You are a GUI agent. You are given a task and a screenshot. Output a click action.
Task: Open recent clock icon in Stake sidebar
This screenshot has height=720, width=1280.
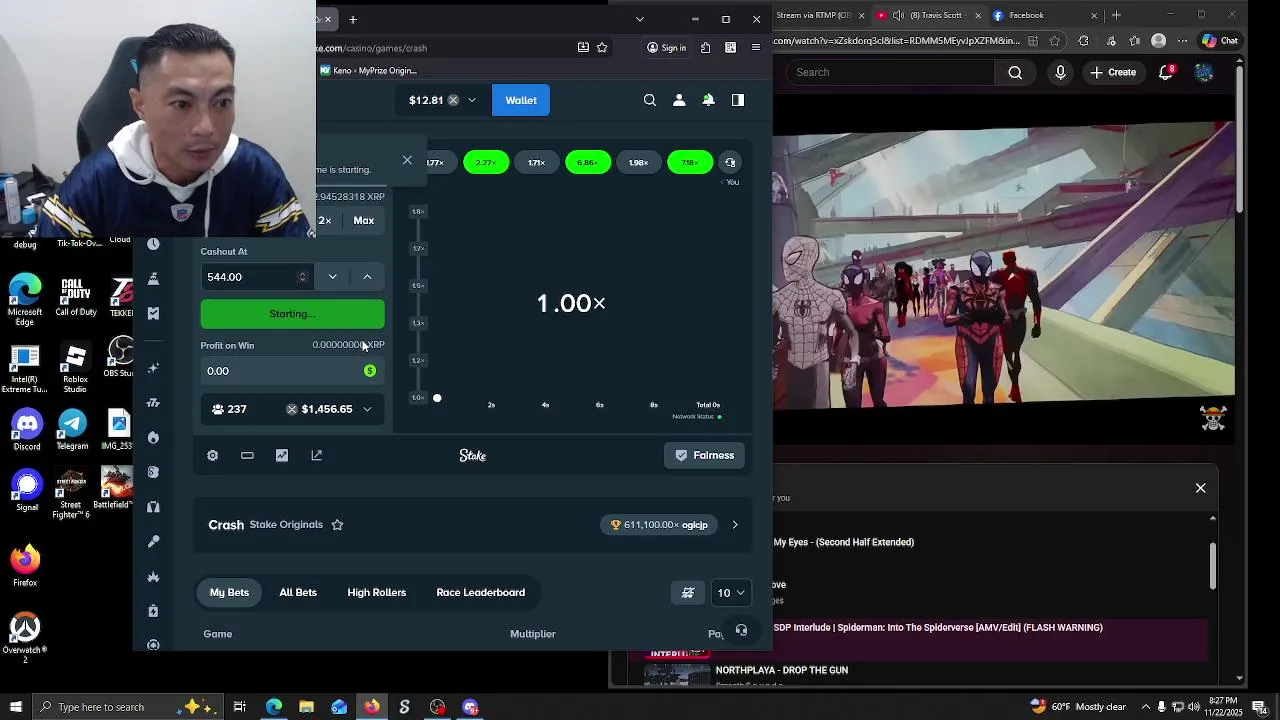tap(153, 244)
